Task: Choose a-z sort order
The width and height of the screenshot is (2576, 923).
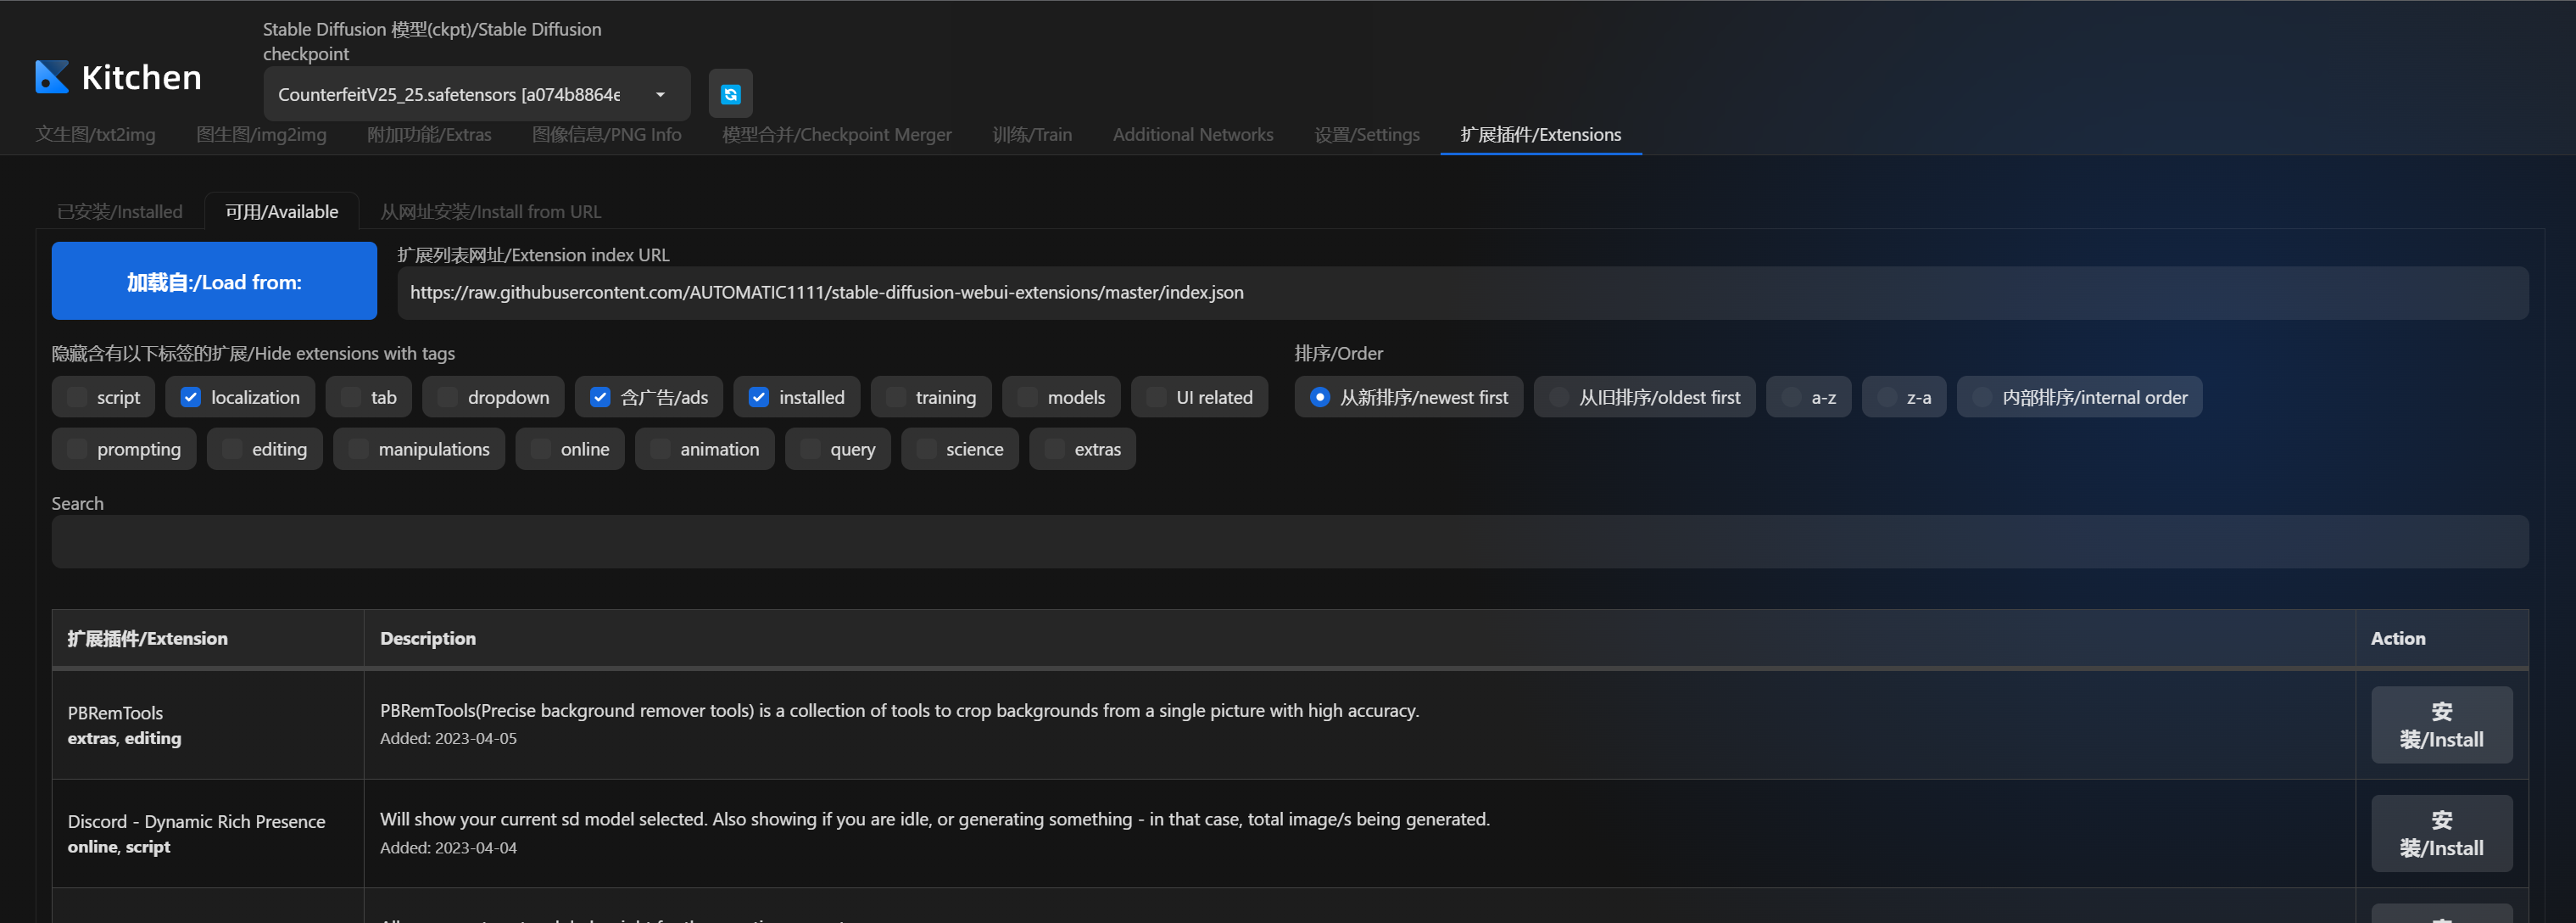Action: pos(1792,397)
